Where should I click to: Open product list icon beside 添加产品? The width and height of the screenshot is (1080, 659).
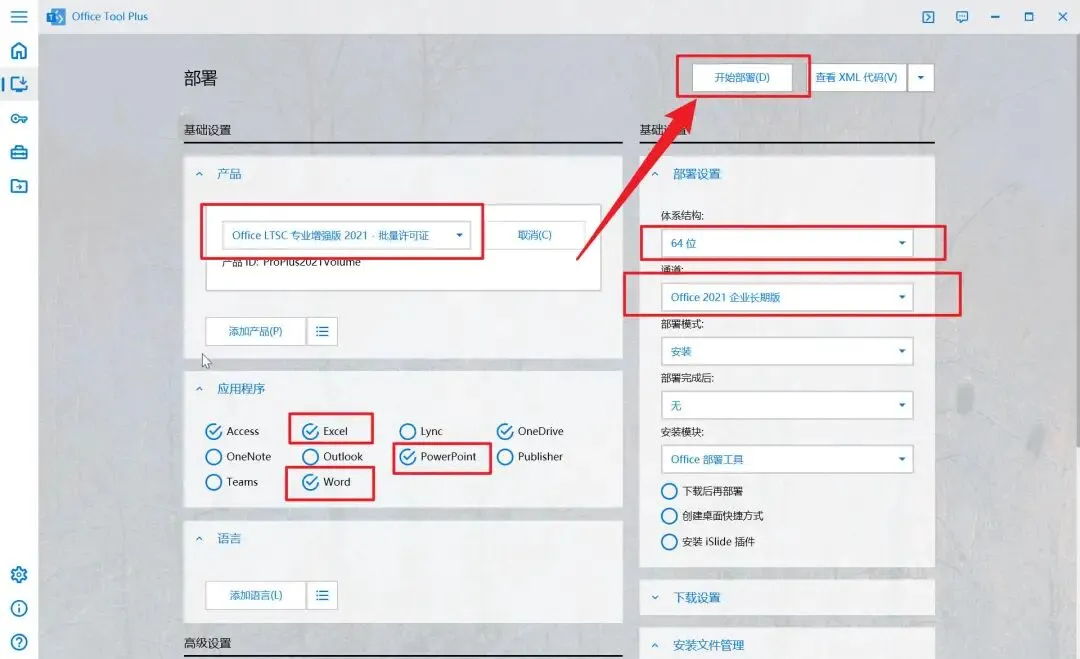click(322, 331)
